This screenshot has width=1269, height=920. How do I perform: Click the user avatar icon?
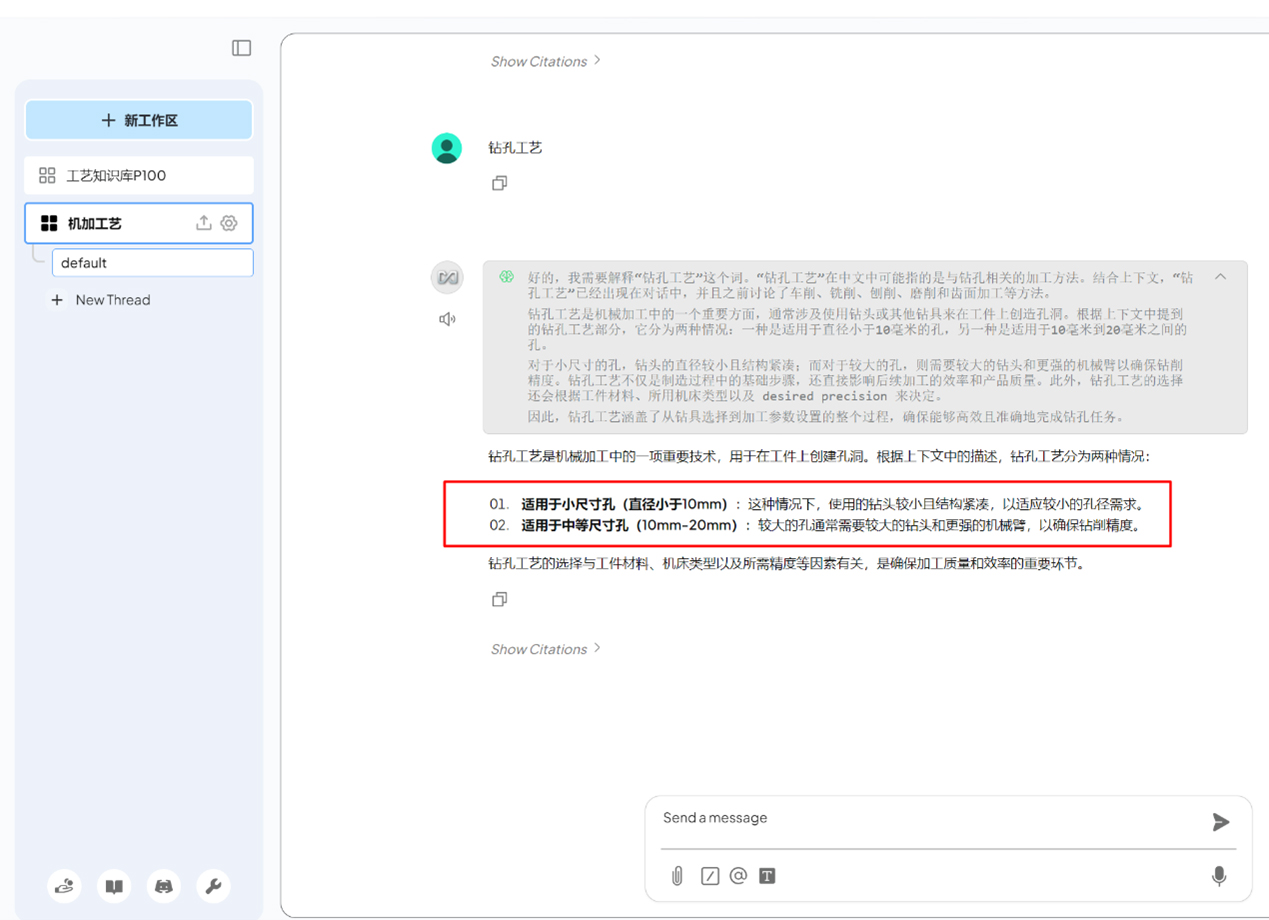click(x=446, y=148)
